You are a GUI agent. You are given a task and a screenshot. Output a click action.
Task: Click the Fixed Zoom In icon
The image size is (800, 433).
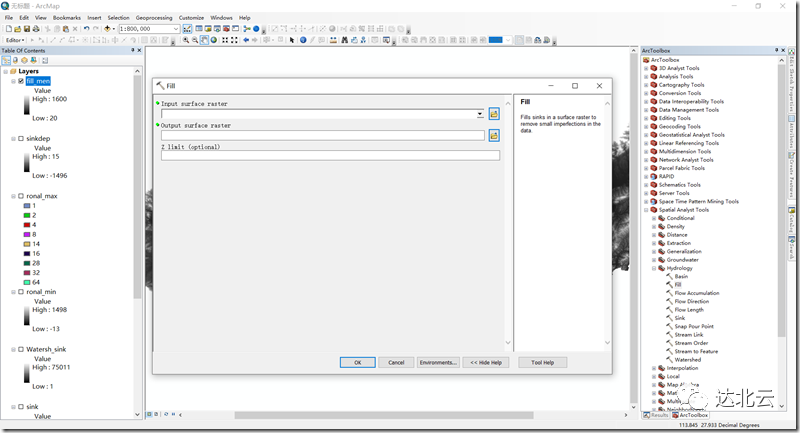225,40
